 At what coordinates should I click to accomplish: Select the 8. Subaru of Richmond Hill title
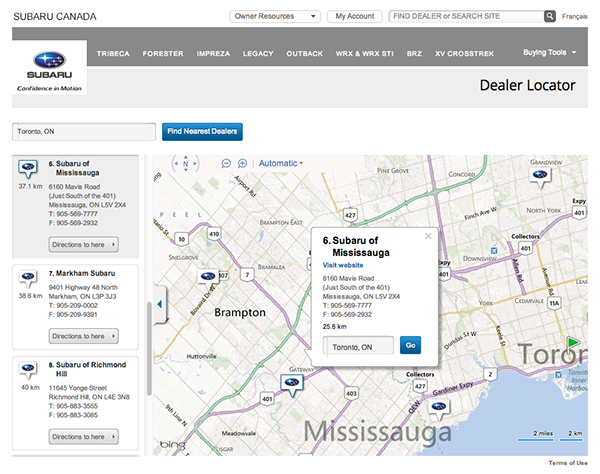pyautogui.click(x=87, y=369)
